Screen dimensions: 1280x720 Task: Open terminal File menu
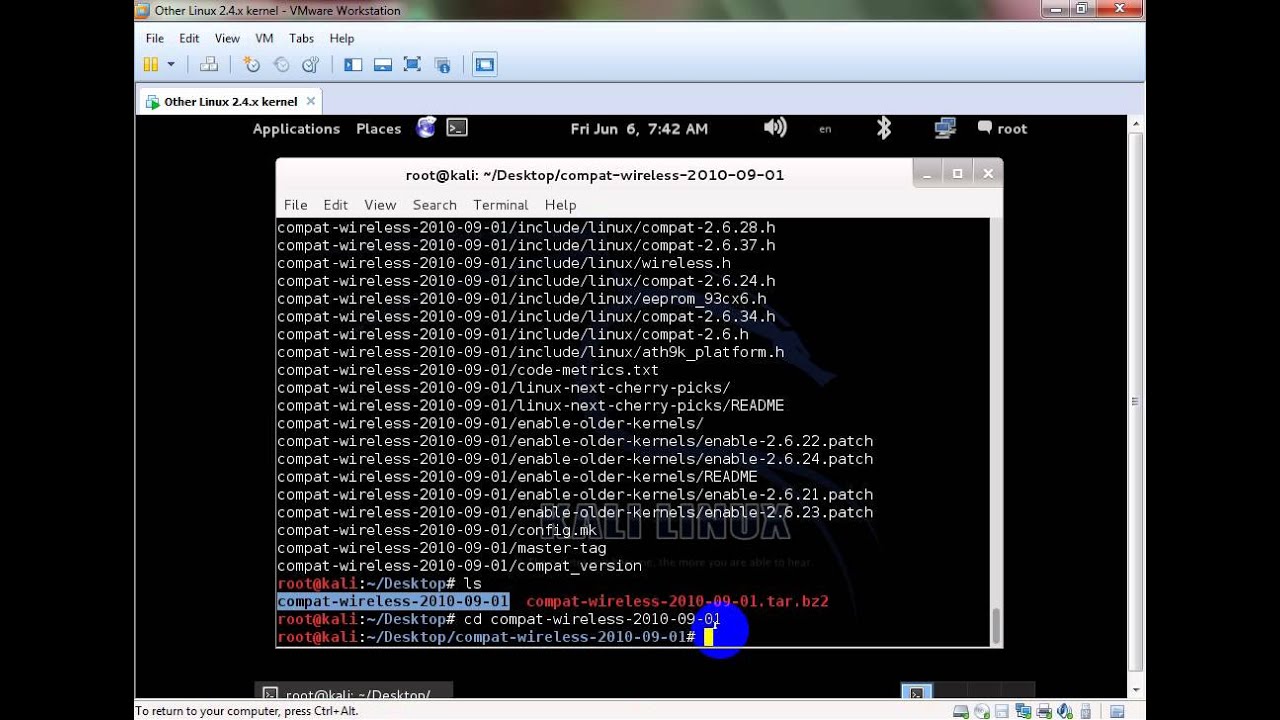click(295, 204)
